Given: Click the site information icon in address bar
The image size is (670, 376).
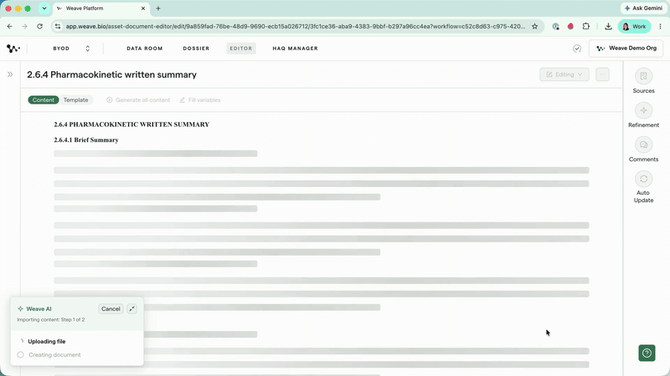Looking at the screenshot, I should pos(58,26).
